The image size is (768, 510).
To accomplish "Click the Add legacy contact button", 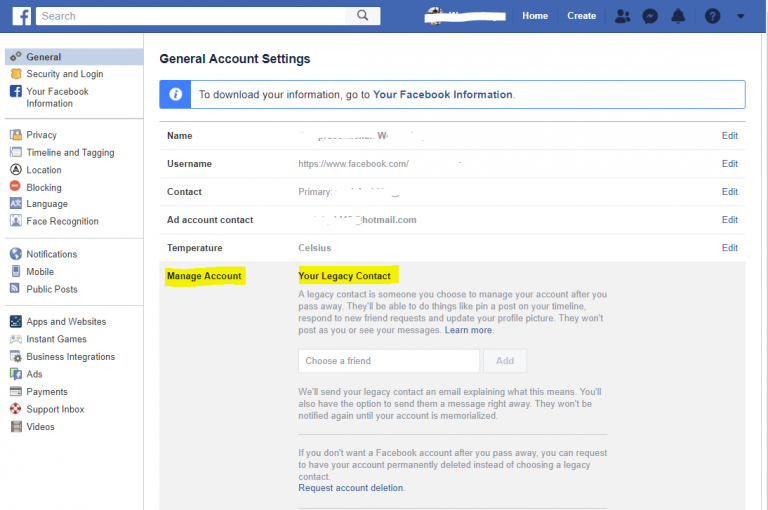I will pyautogui.click(x=505, y=361).
